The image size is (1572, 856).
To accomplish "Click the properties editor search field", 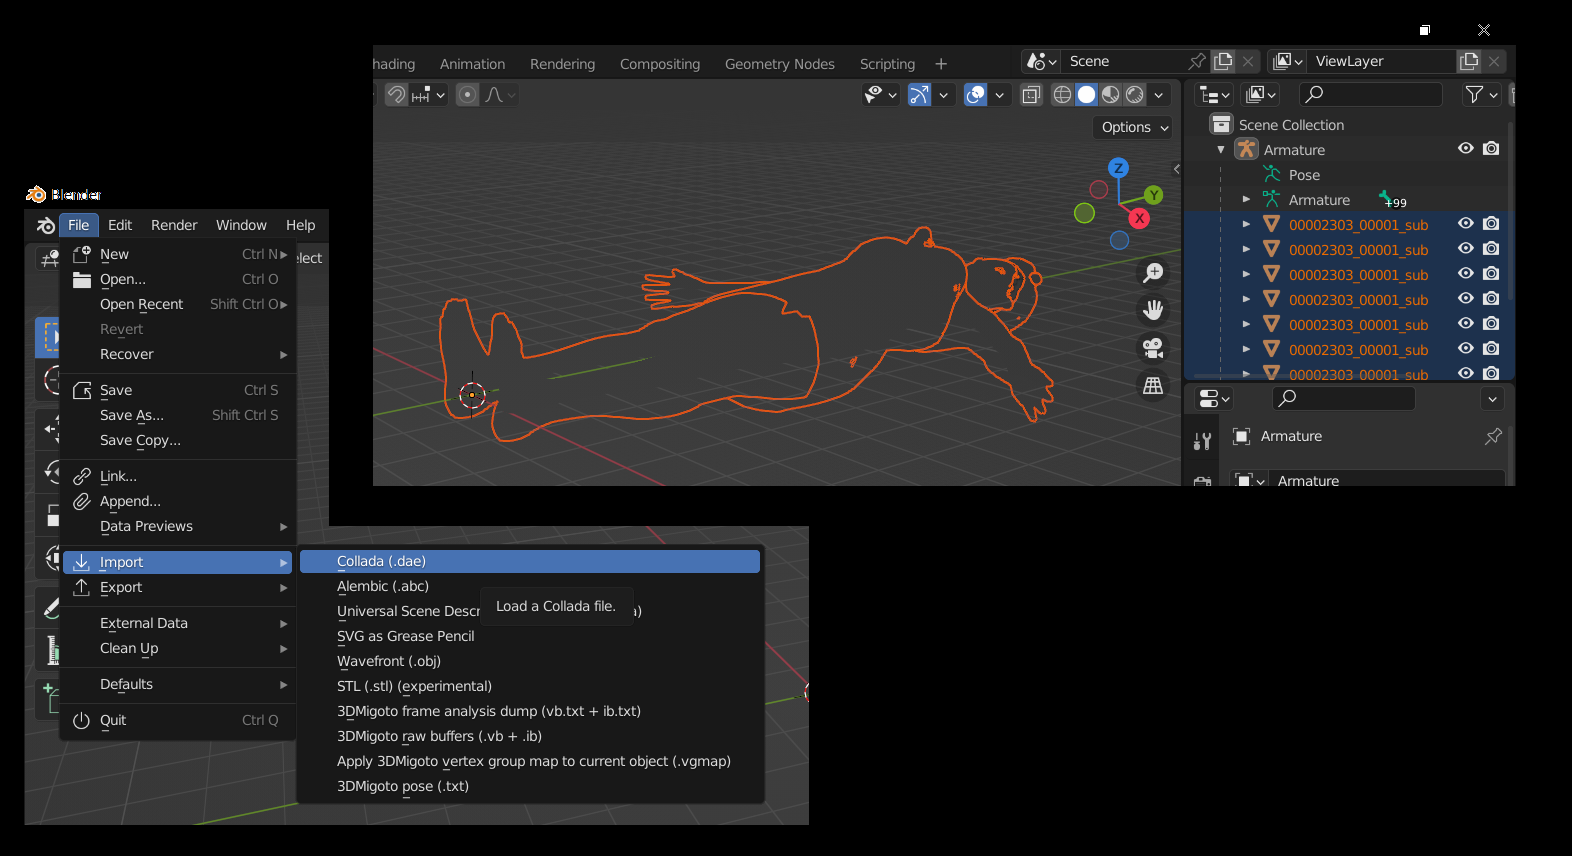I will click(x=1343, y=399).
